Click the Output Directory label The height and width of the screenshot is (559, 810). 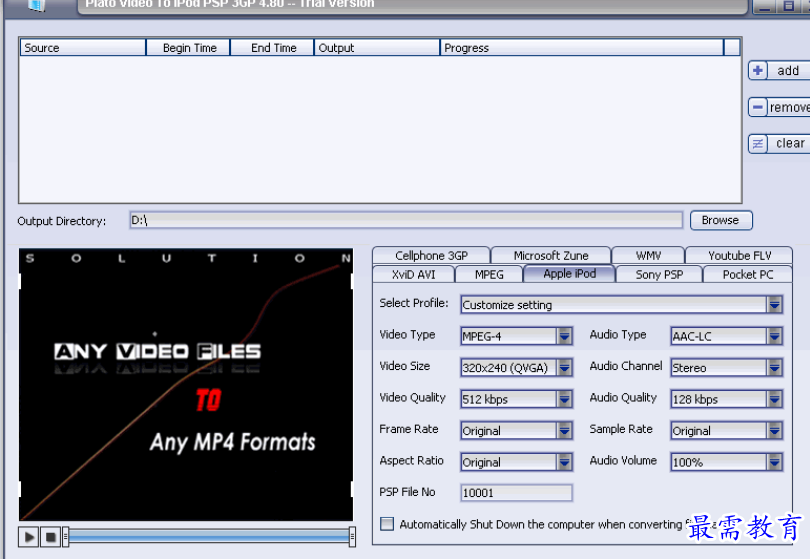(x=61, y=221)
